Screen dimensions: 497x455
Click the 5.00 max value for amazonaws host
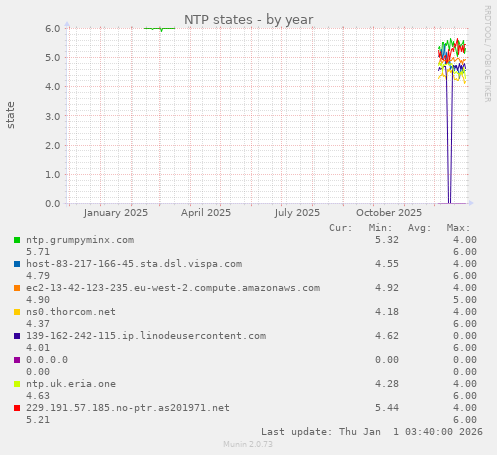tap(465, 300)
